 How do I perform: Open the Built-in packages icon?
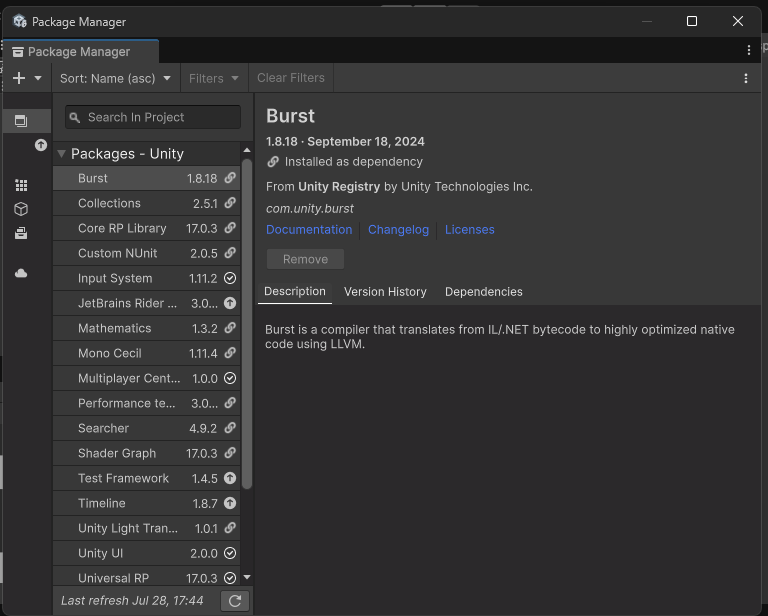(21, 233)
